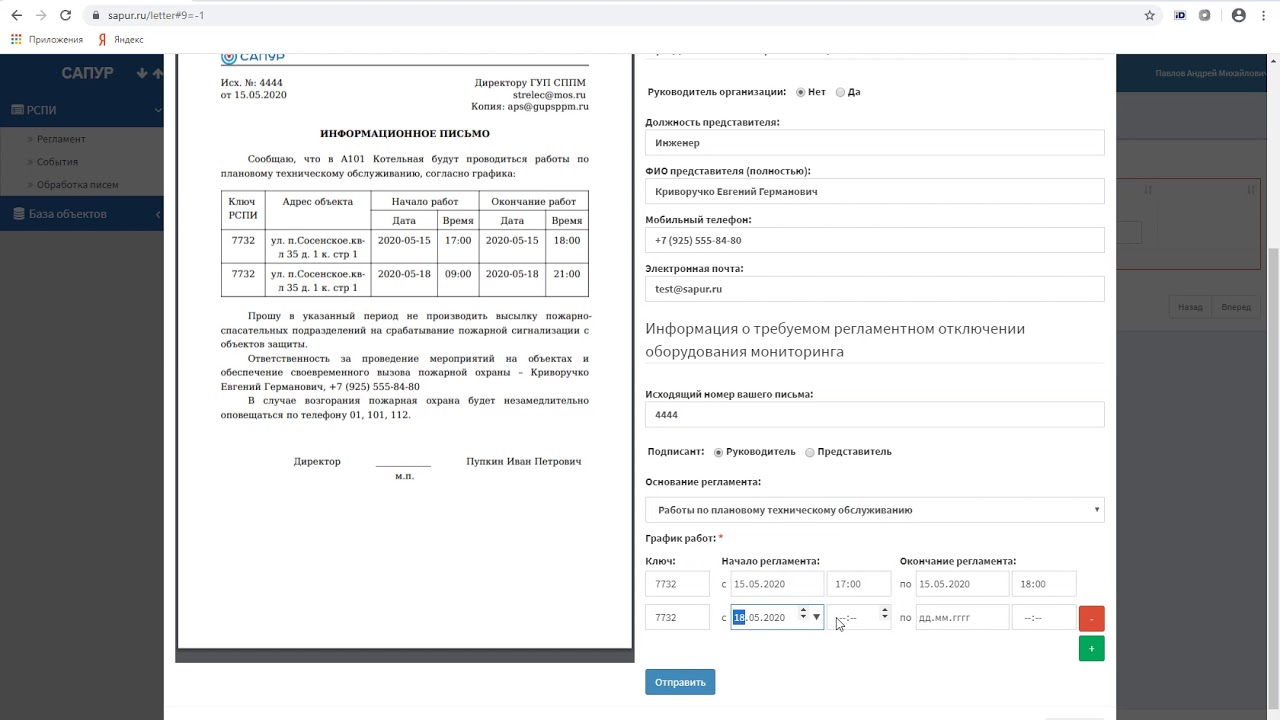Viewport: 1280px width, 720px height.
Task: Open the calendar picker on 18.05.2020 date
Action: (816, 617)
